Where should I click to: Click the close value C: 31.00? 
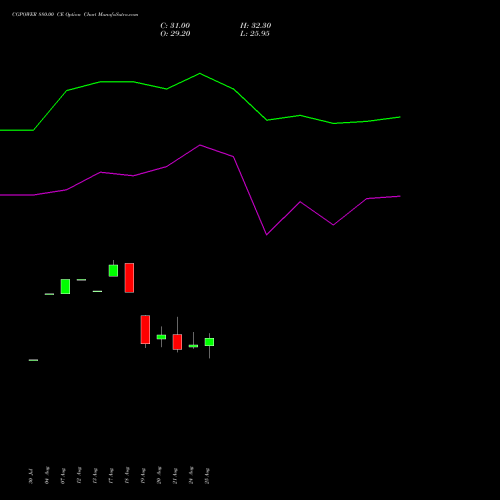pyautogui.click(x=175, y=26)
